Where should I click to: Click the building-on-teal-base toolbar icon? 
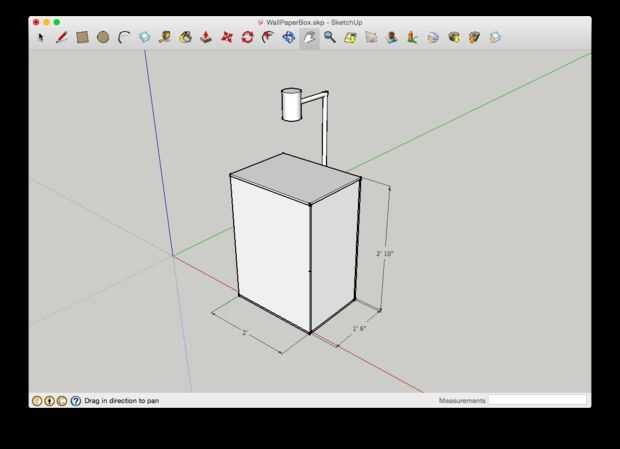point(392,38)
